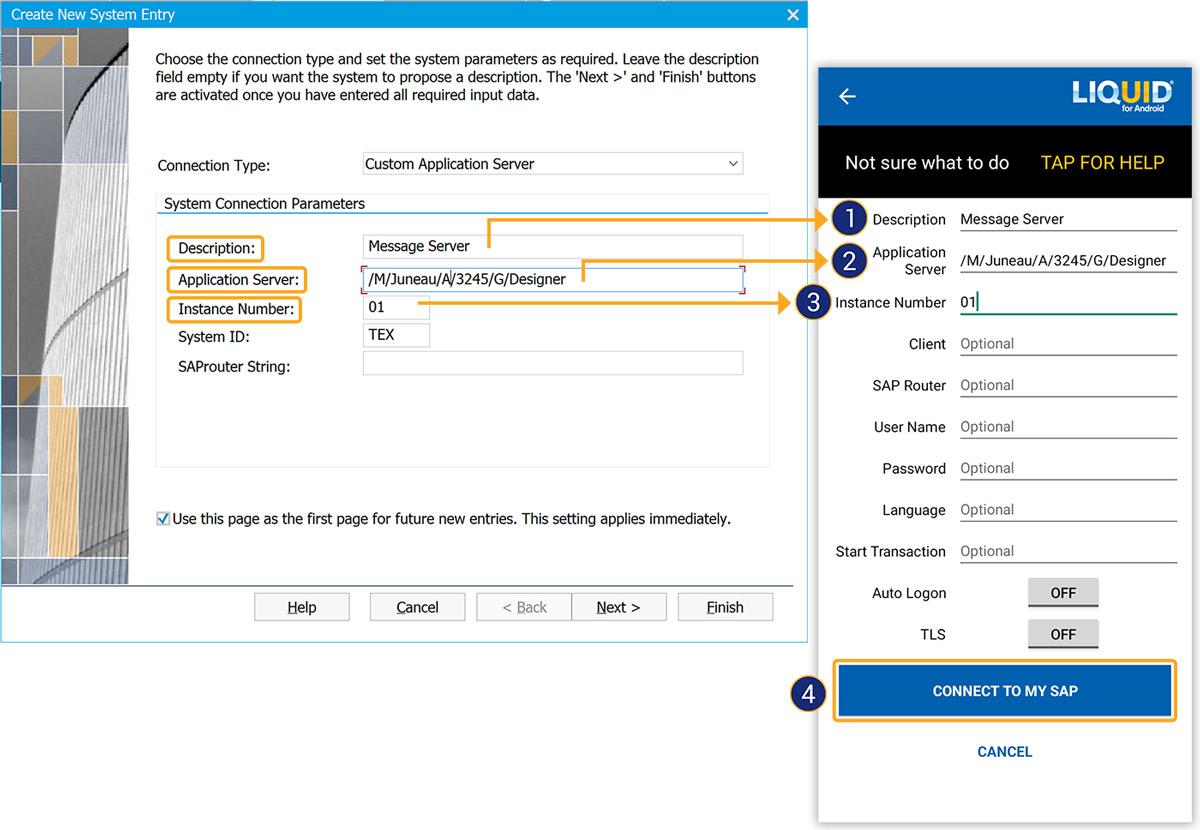Click the System ID field containing TEX
Screen dimensions: 1200x830
(x=396, y=335)
